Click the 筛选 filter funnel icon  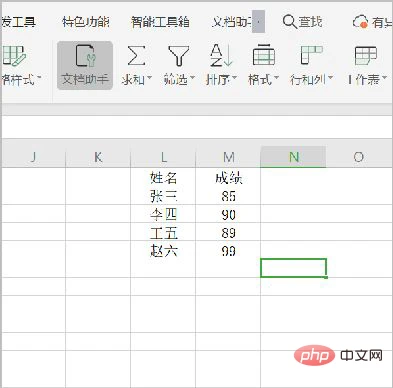coord(179,55)
